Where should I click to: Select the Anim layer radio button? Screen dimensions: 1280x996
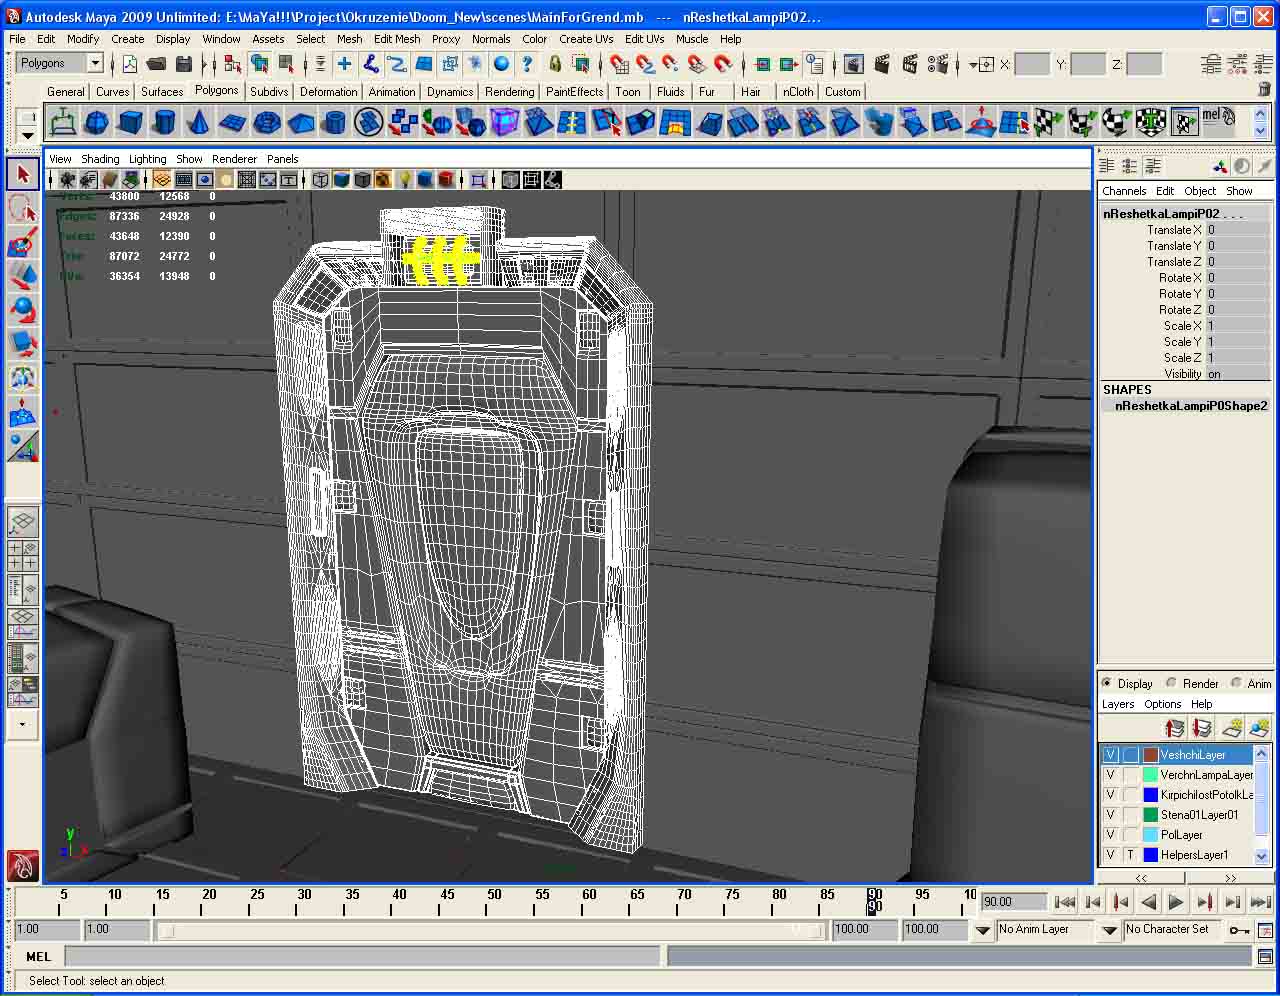pos(1236,683)
